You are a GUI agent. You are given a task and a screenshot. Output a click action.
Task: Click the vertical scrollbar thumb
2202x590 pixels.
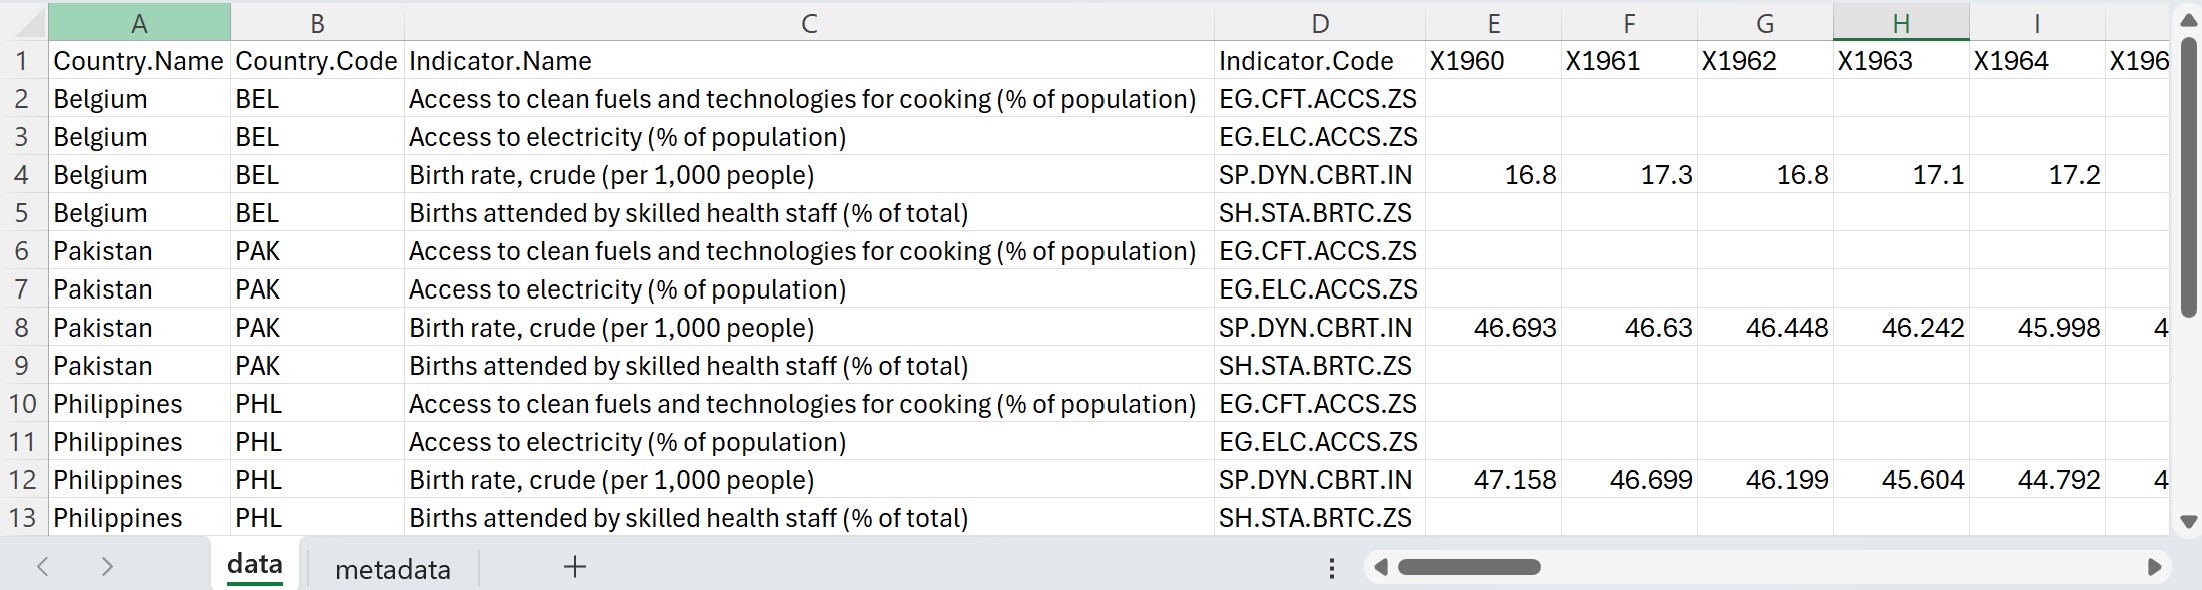coord(2188,175)
